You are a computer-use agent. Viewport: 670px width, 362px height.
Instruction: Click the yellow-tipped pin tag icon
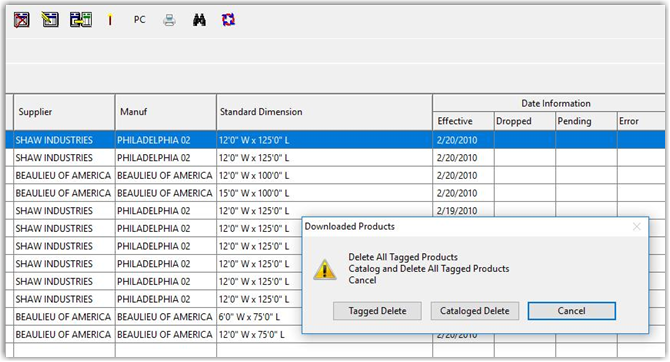pyautogui.click(x=110, y=20)
